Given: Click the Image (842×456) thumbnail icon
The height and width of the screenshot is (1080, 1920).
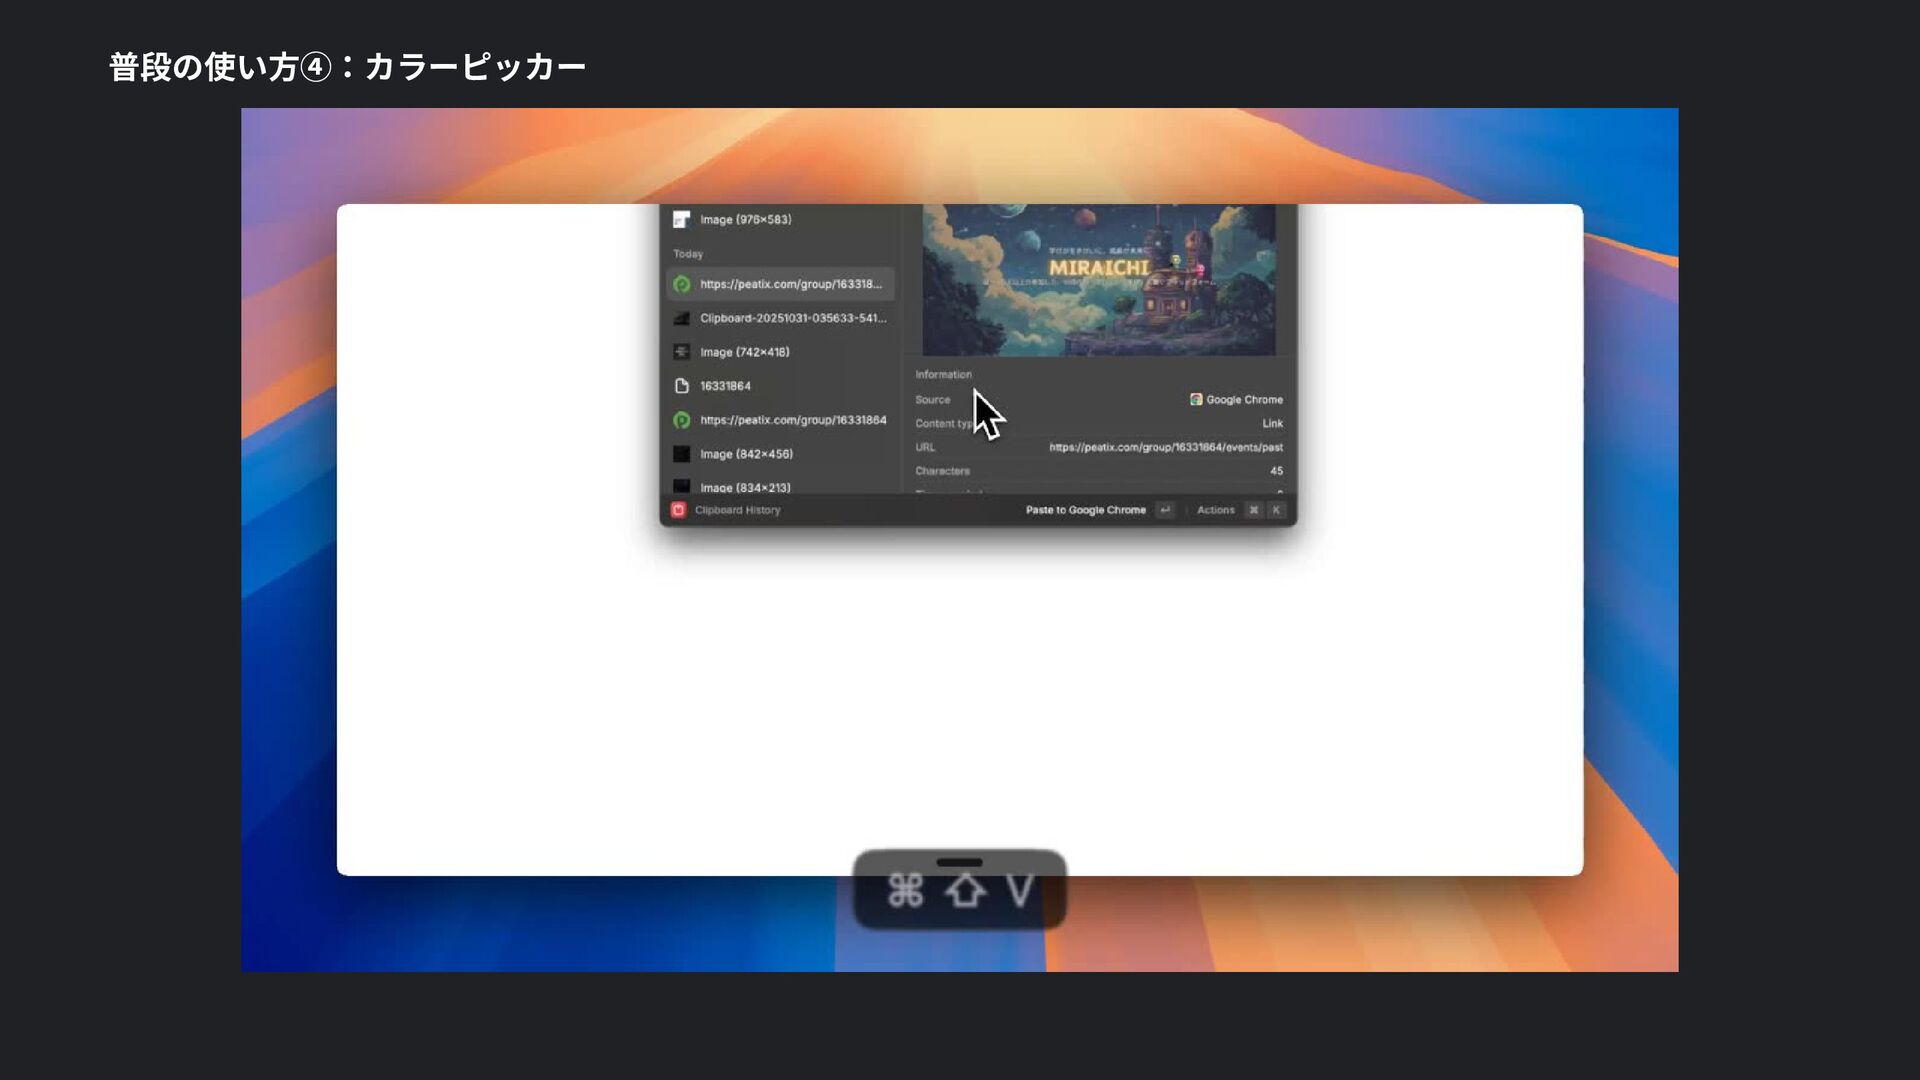Looking at the screenshot, I should coord(681,454).
